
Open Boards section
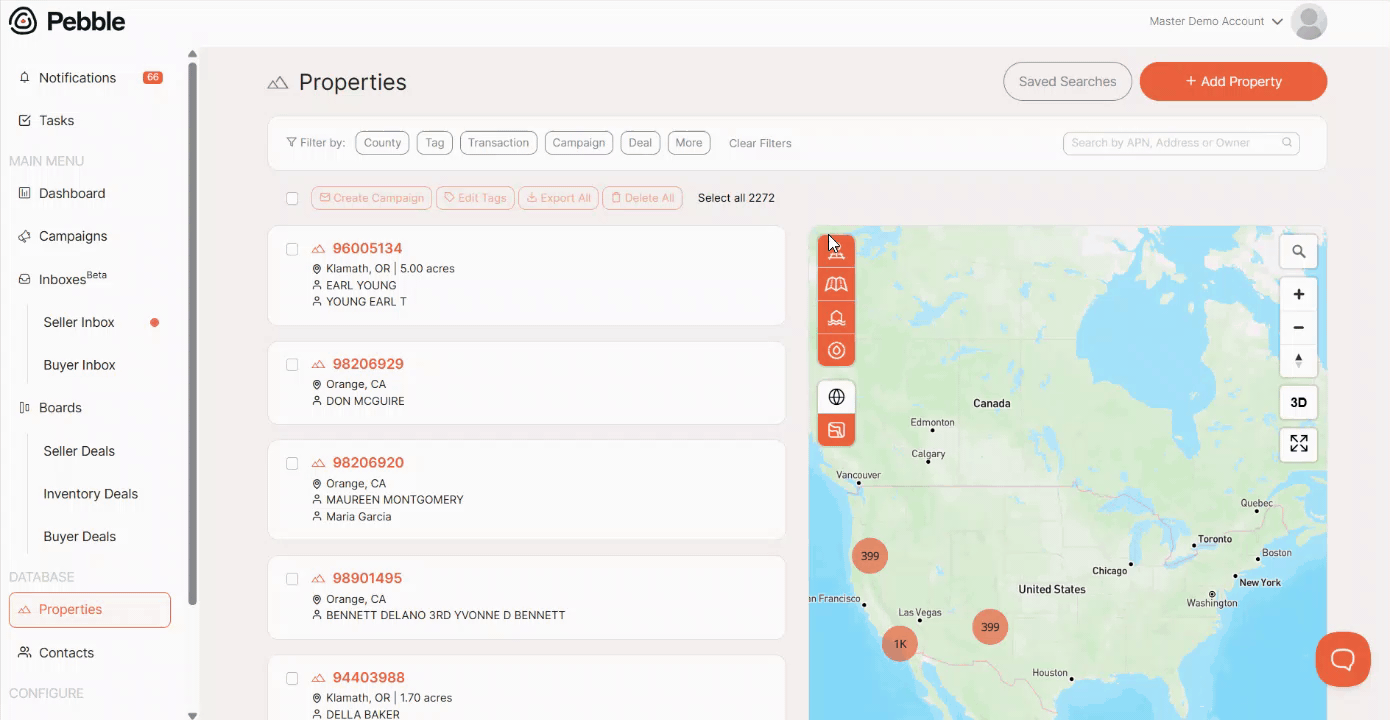click(x=60, y=408)
